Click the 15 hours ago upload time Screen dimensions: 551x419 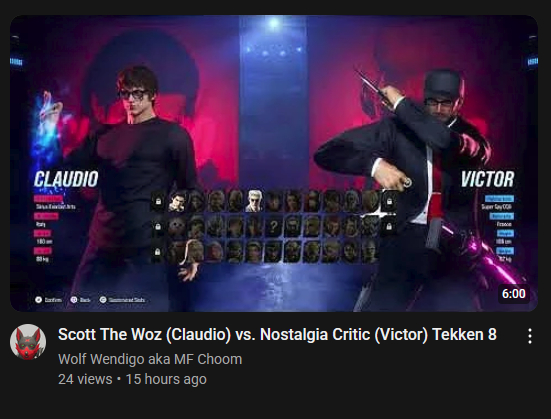166,379
